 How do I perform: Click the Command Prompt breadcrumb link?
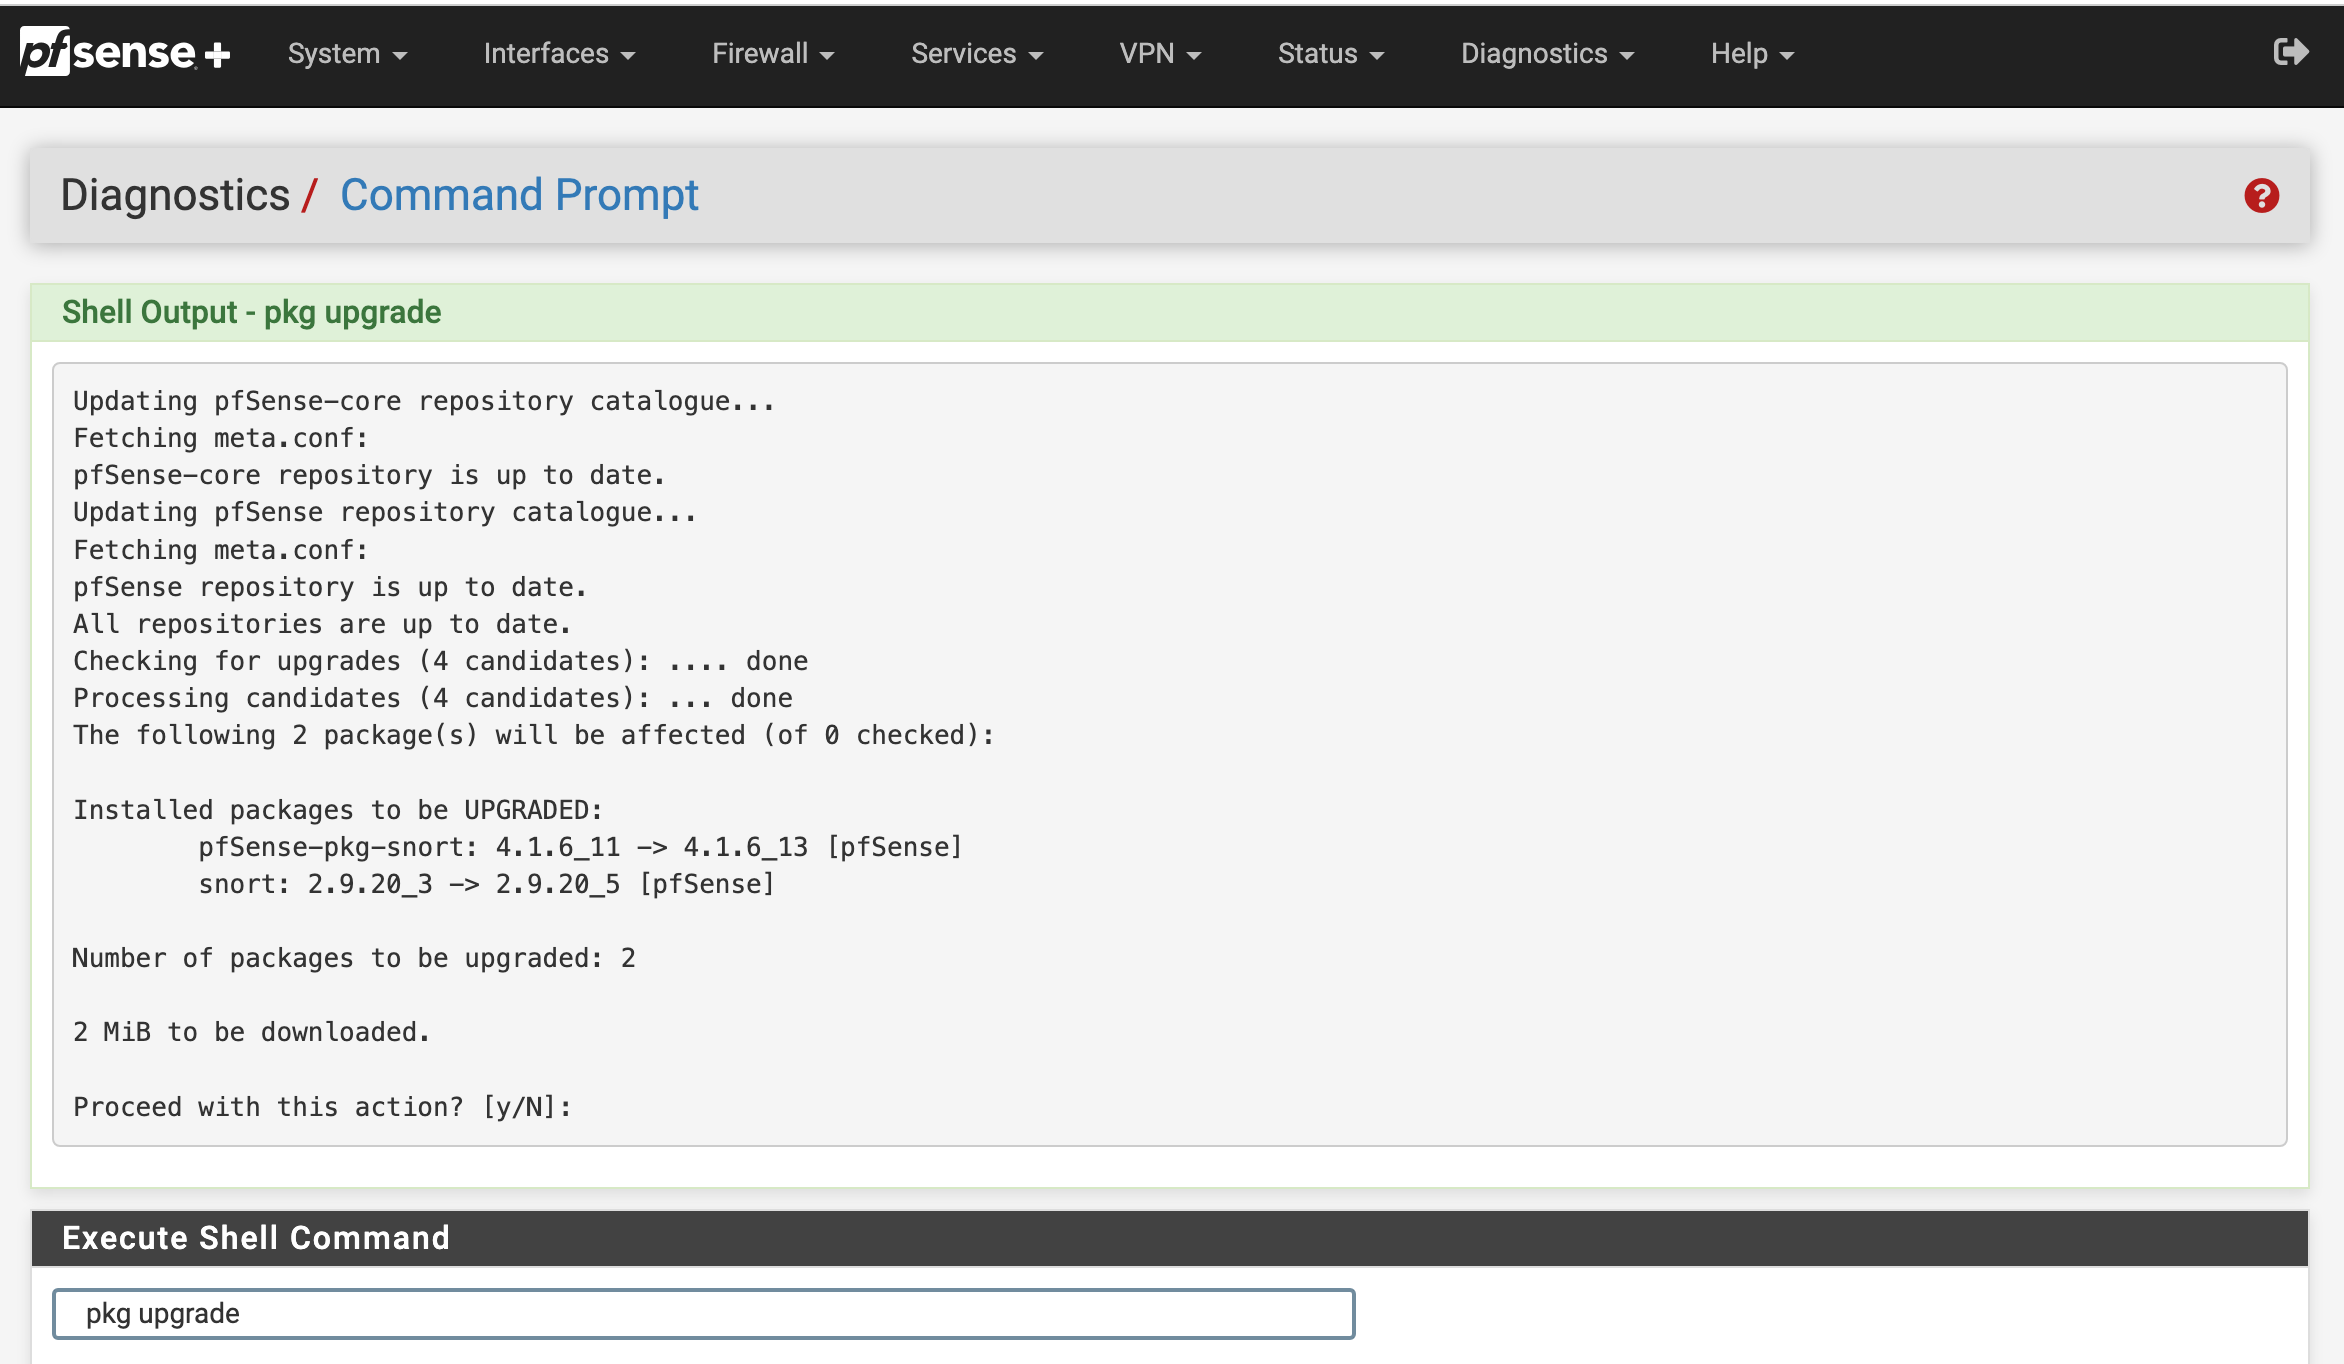tap(519, 195)
